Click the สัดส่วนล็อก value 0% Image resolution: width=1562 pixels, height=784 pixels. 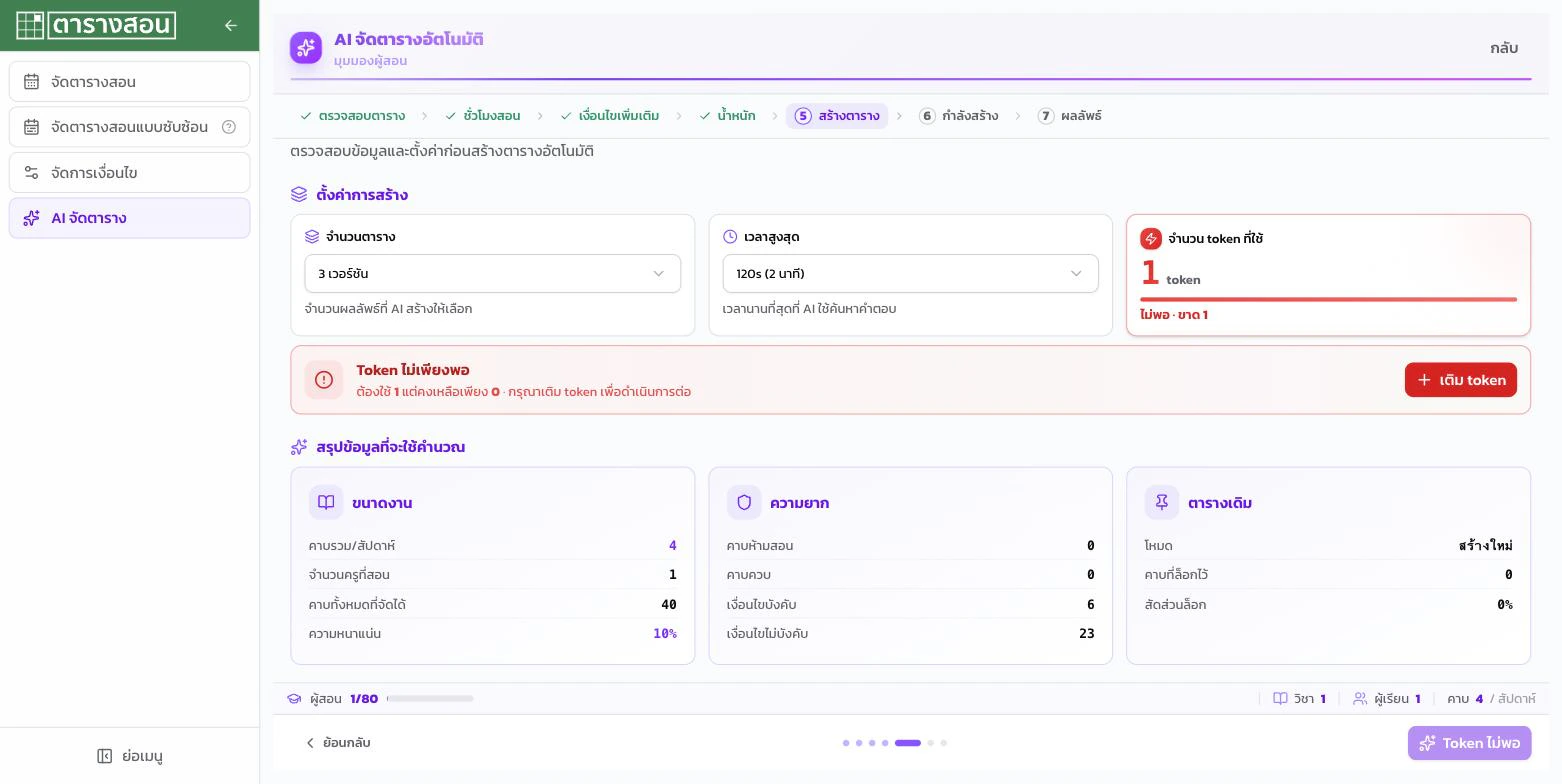pos(1505,605)
